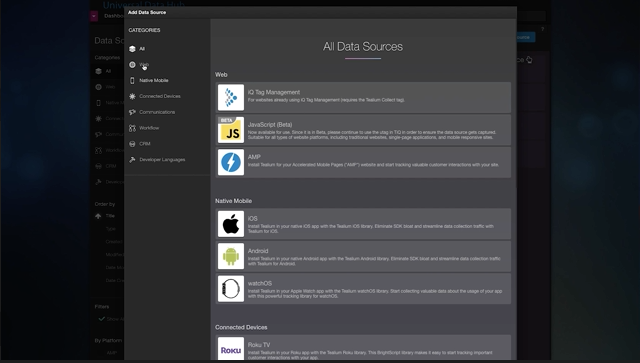The image size is (640, 363).
Task: Open the CRM category icon
Action: (x=132, y=144)
